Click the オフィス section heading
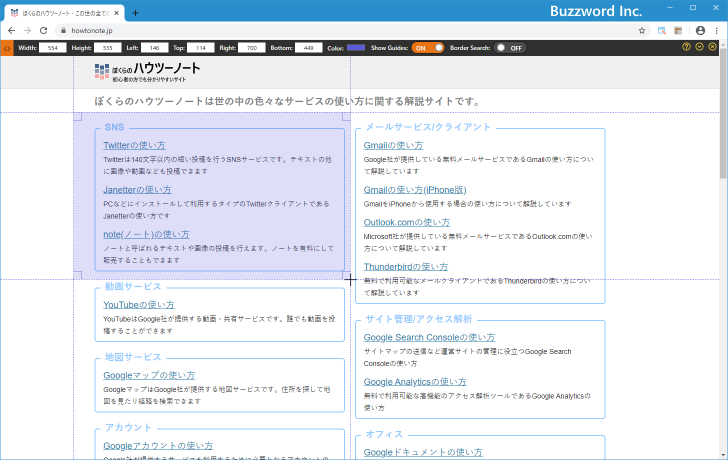The height and width of the screenshot is (460, 728). [384, 434]
